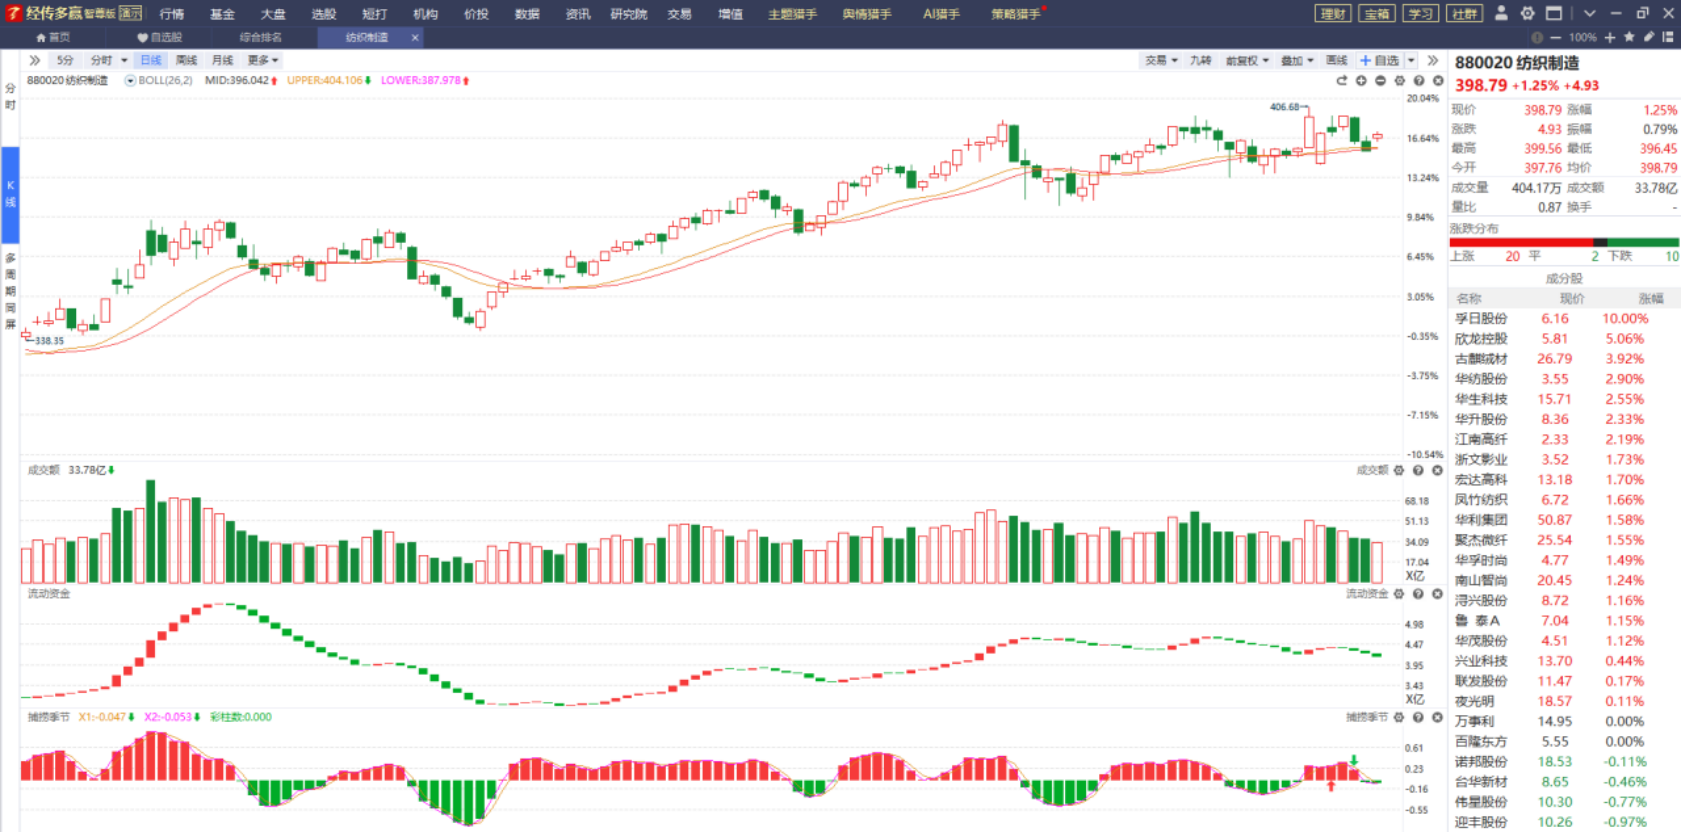Click the user account icon in title bar

click(x=1501, y=13)
